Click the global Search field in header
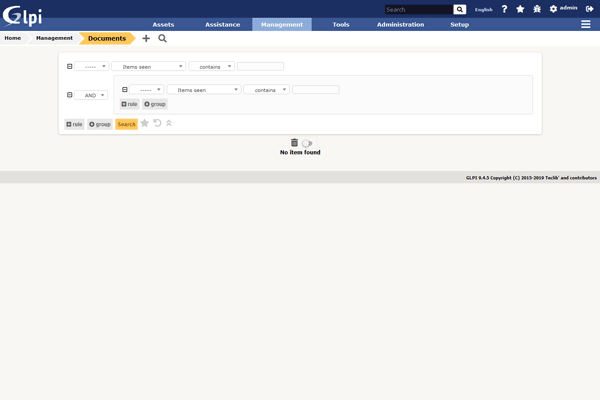 click(x=418, y=9)
